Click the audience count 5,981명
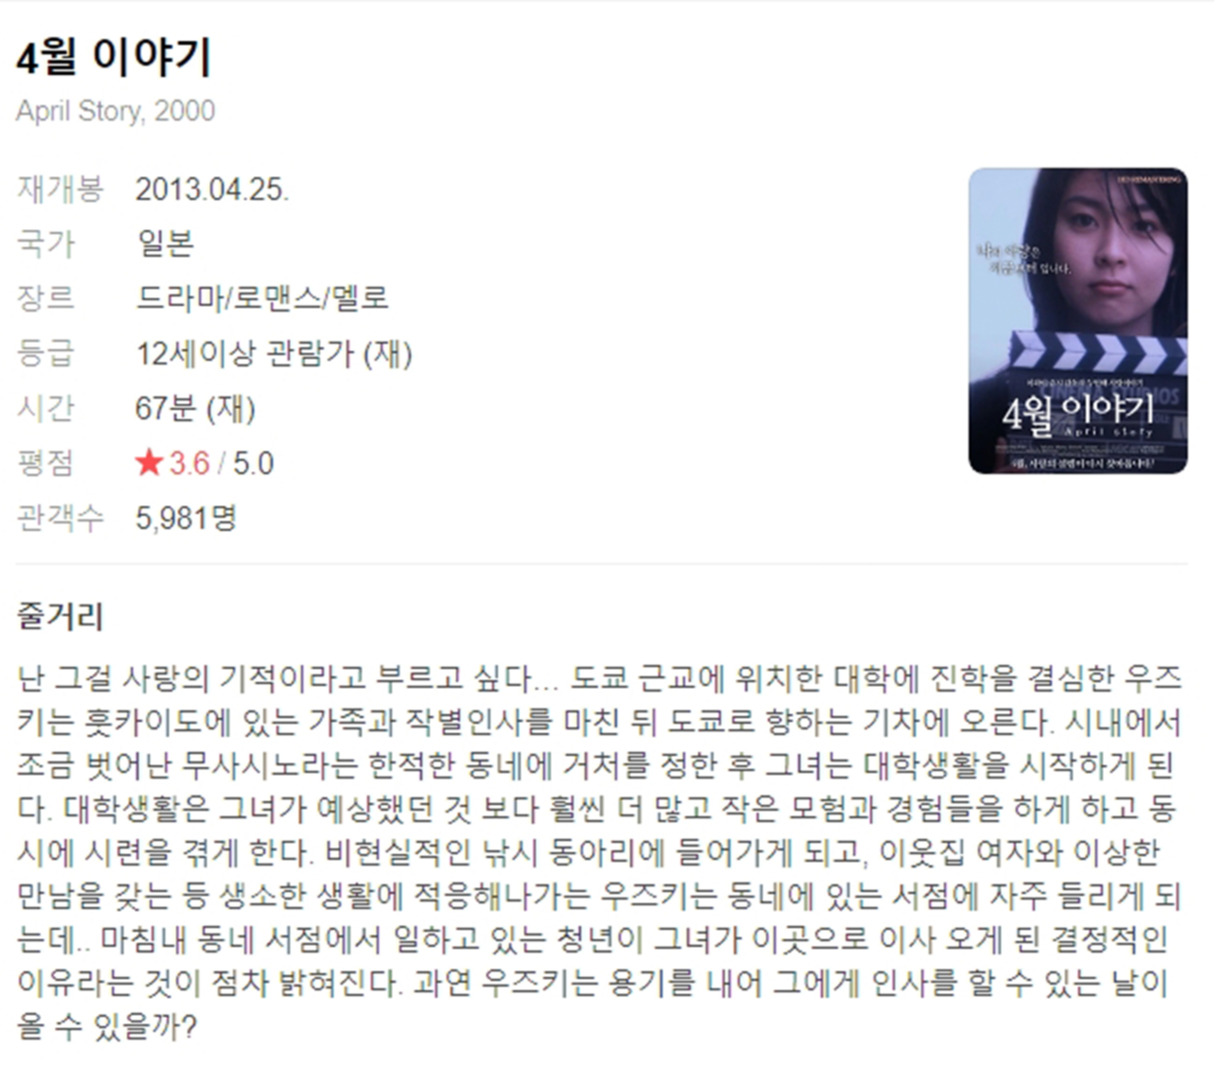This screenshot has height=1071, width=1223. coord(186,518)
